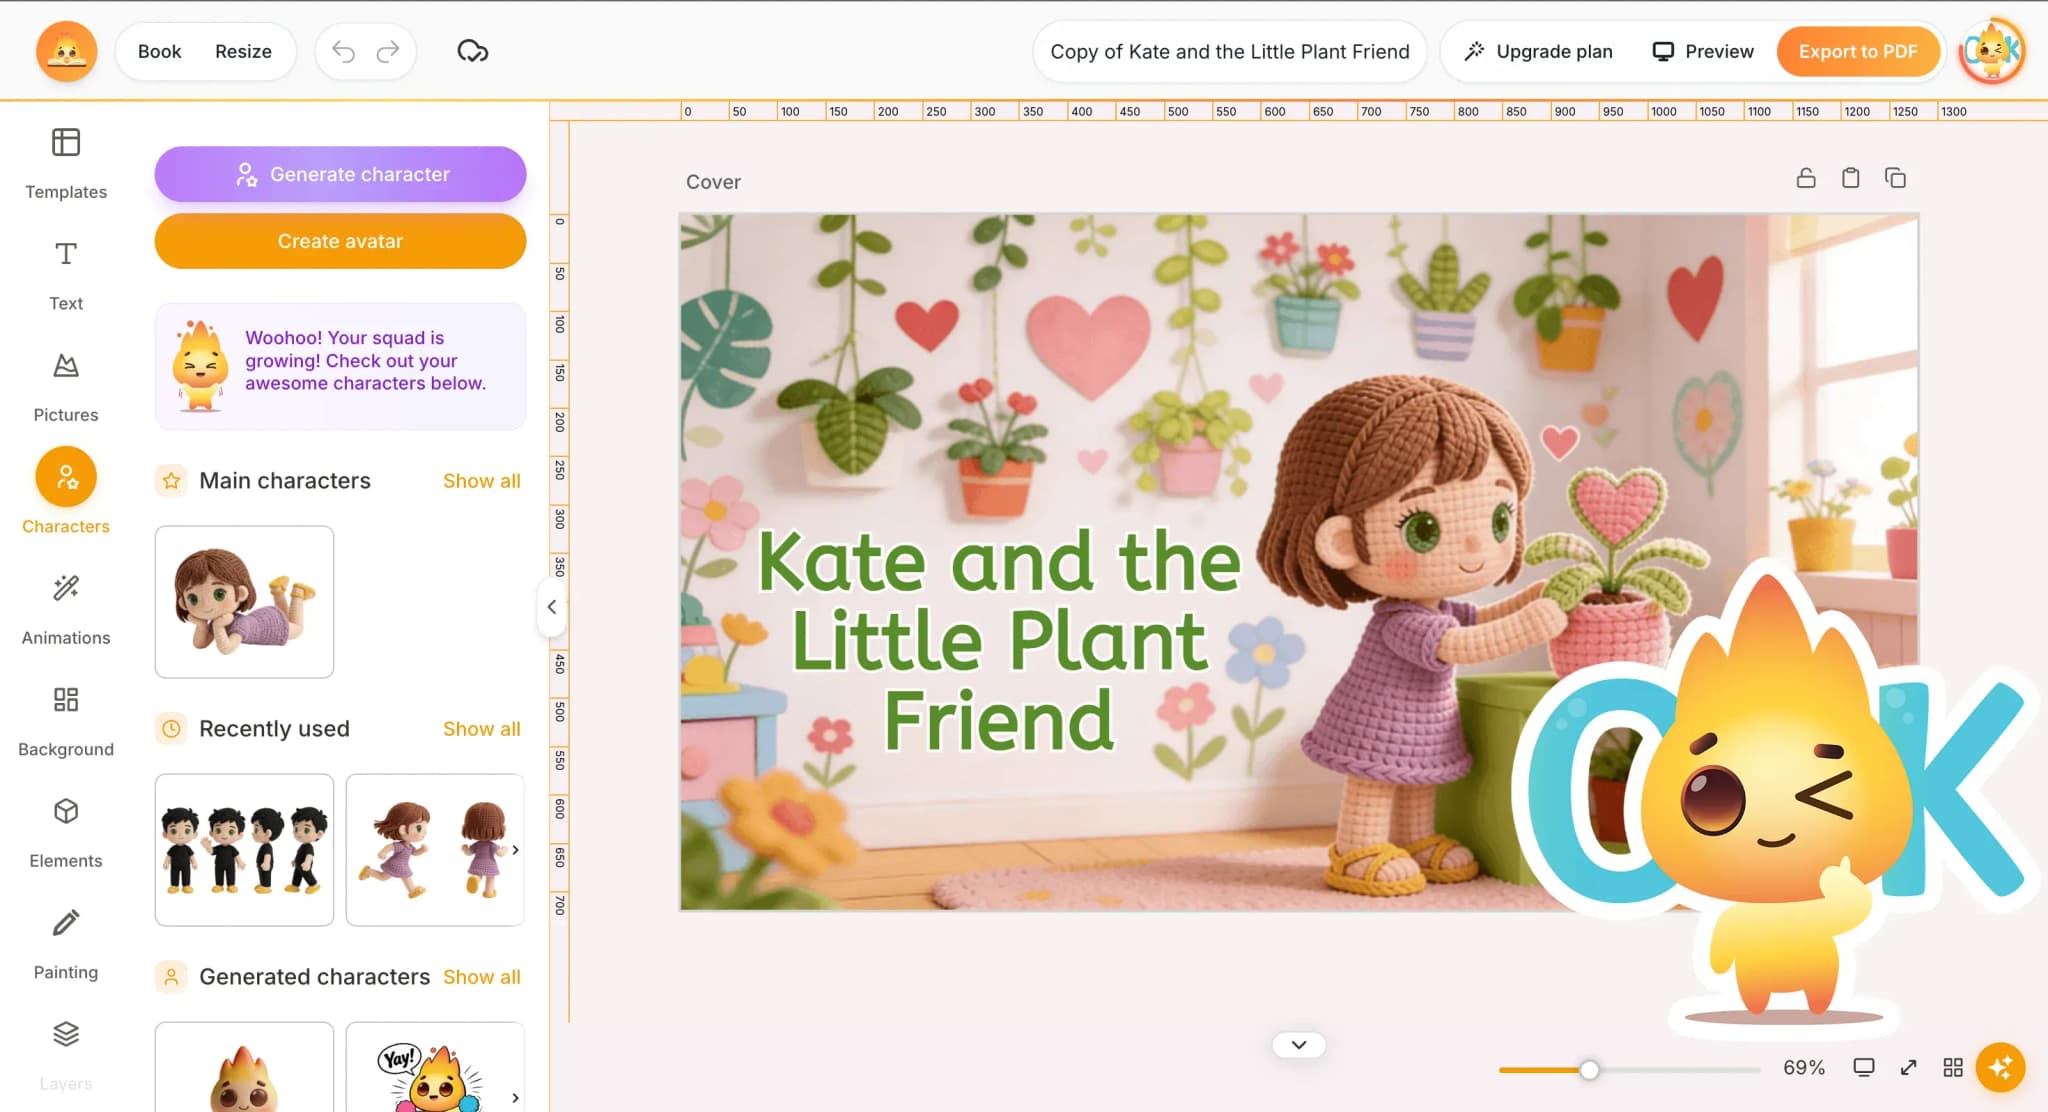
Task: Select the flame mascot generated character
Action: 244,1067
